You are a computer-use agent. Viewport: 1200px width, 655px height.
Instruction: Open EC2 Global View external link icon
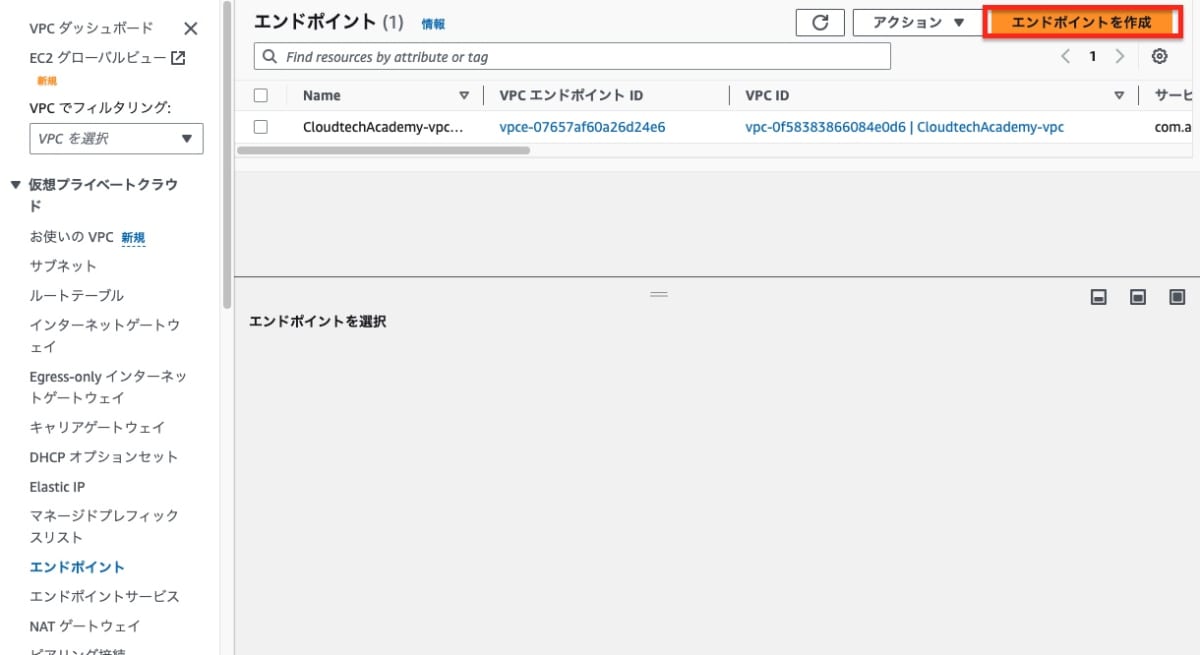tap(178, 58)
